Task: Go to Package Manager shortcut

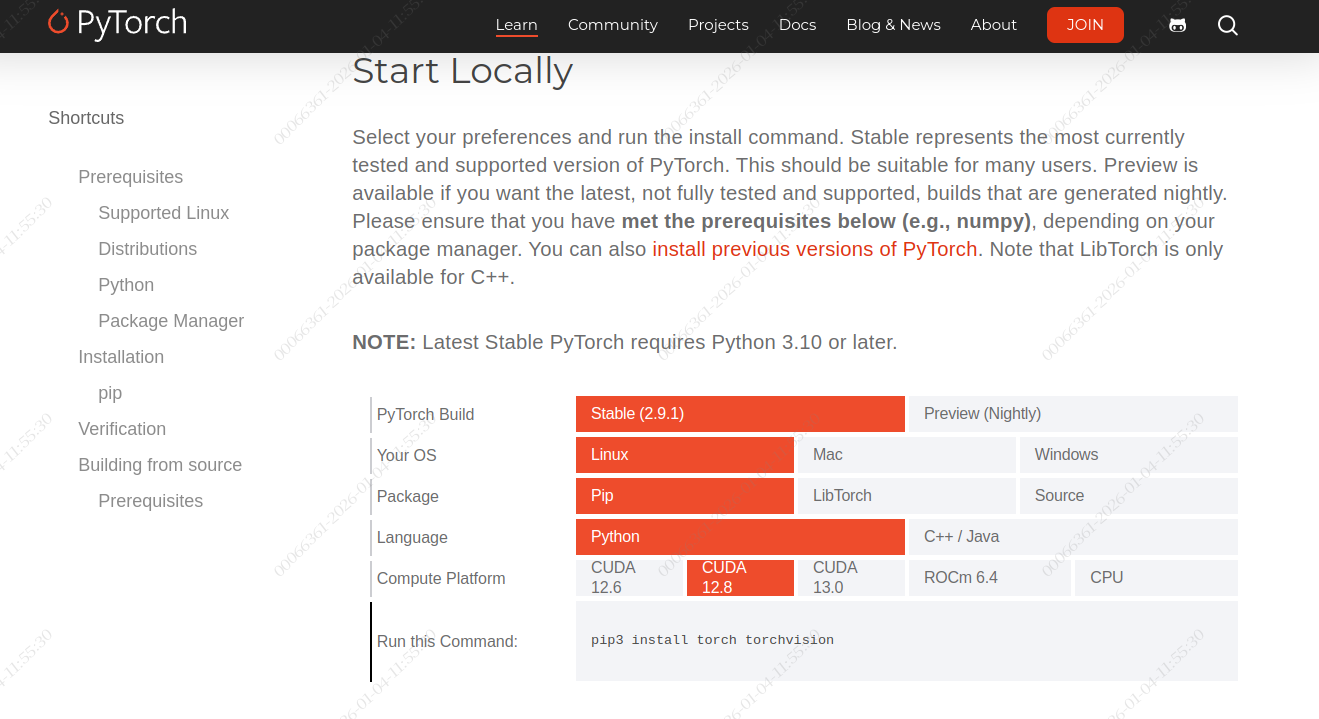Action: 171,321
